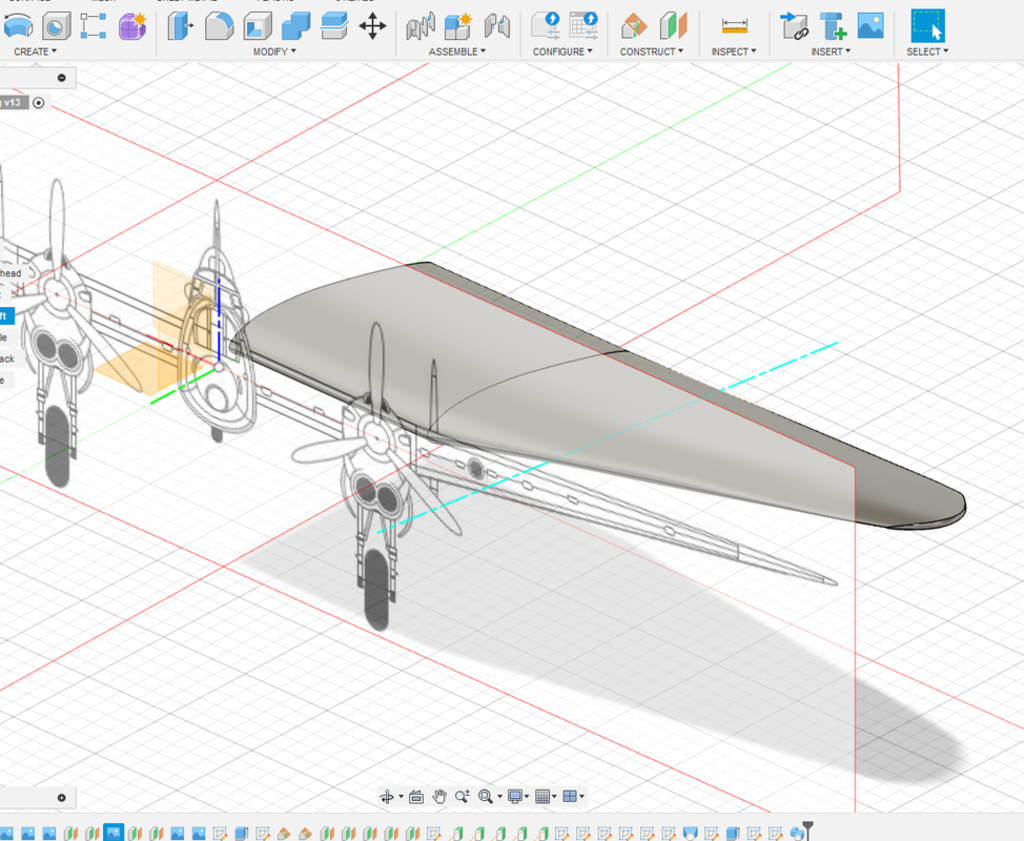Expand the comments panel plus button
Viewport: 1024px width, 841px height.
(x=61, y=797)
